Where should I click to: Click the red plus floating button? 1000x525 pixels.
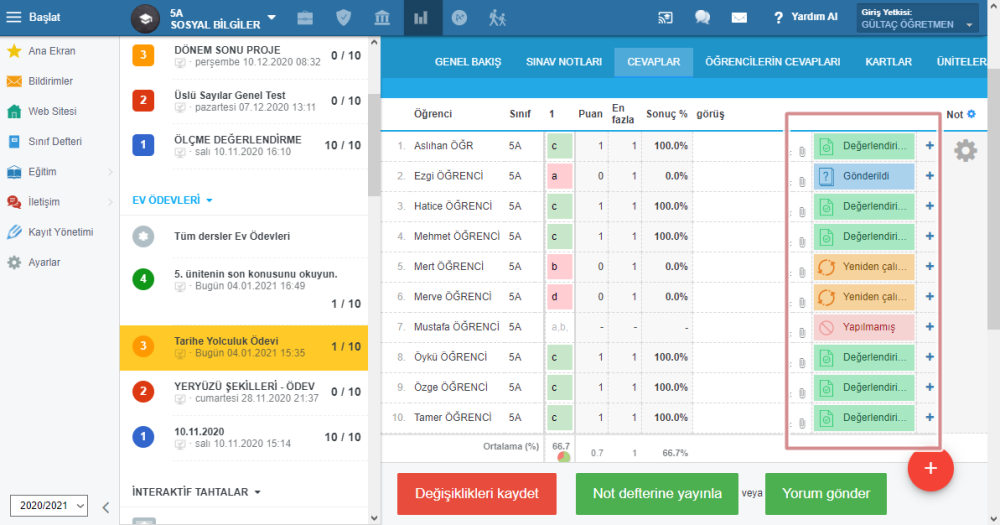(930, 468)
